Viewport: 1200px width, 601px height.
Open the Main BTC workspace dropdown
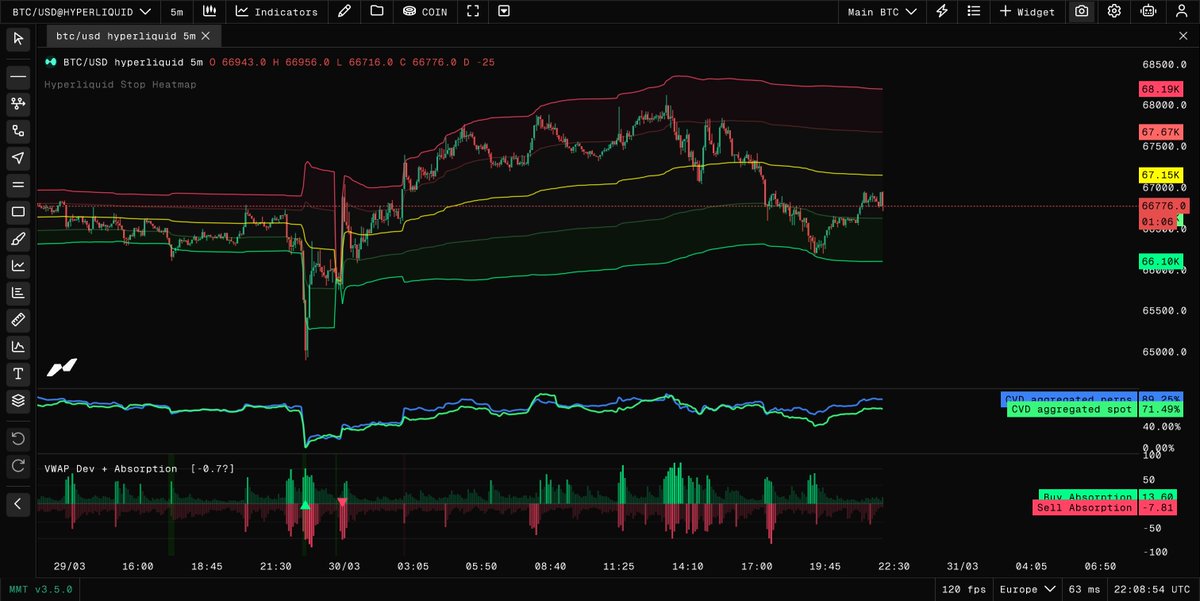(883, 11)
